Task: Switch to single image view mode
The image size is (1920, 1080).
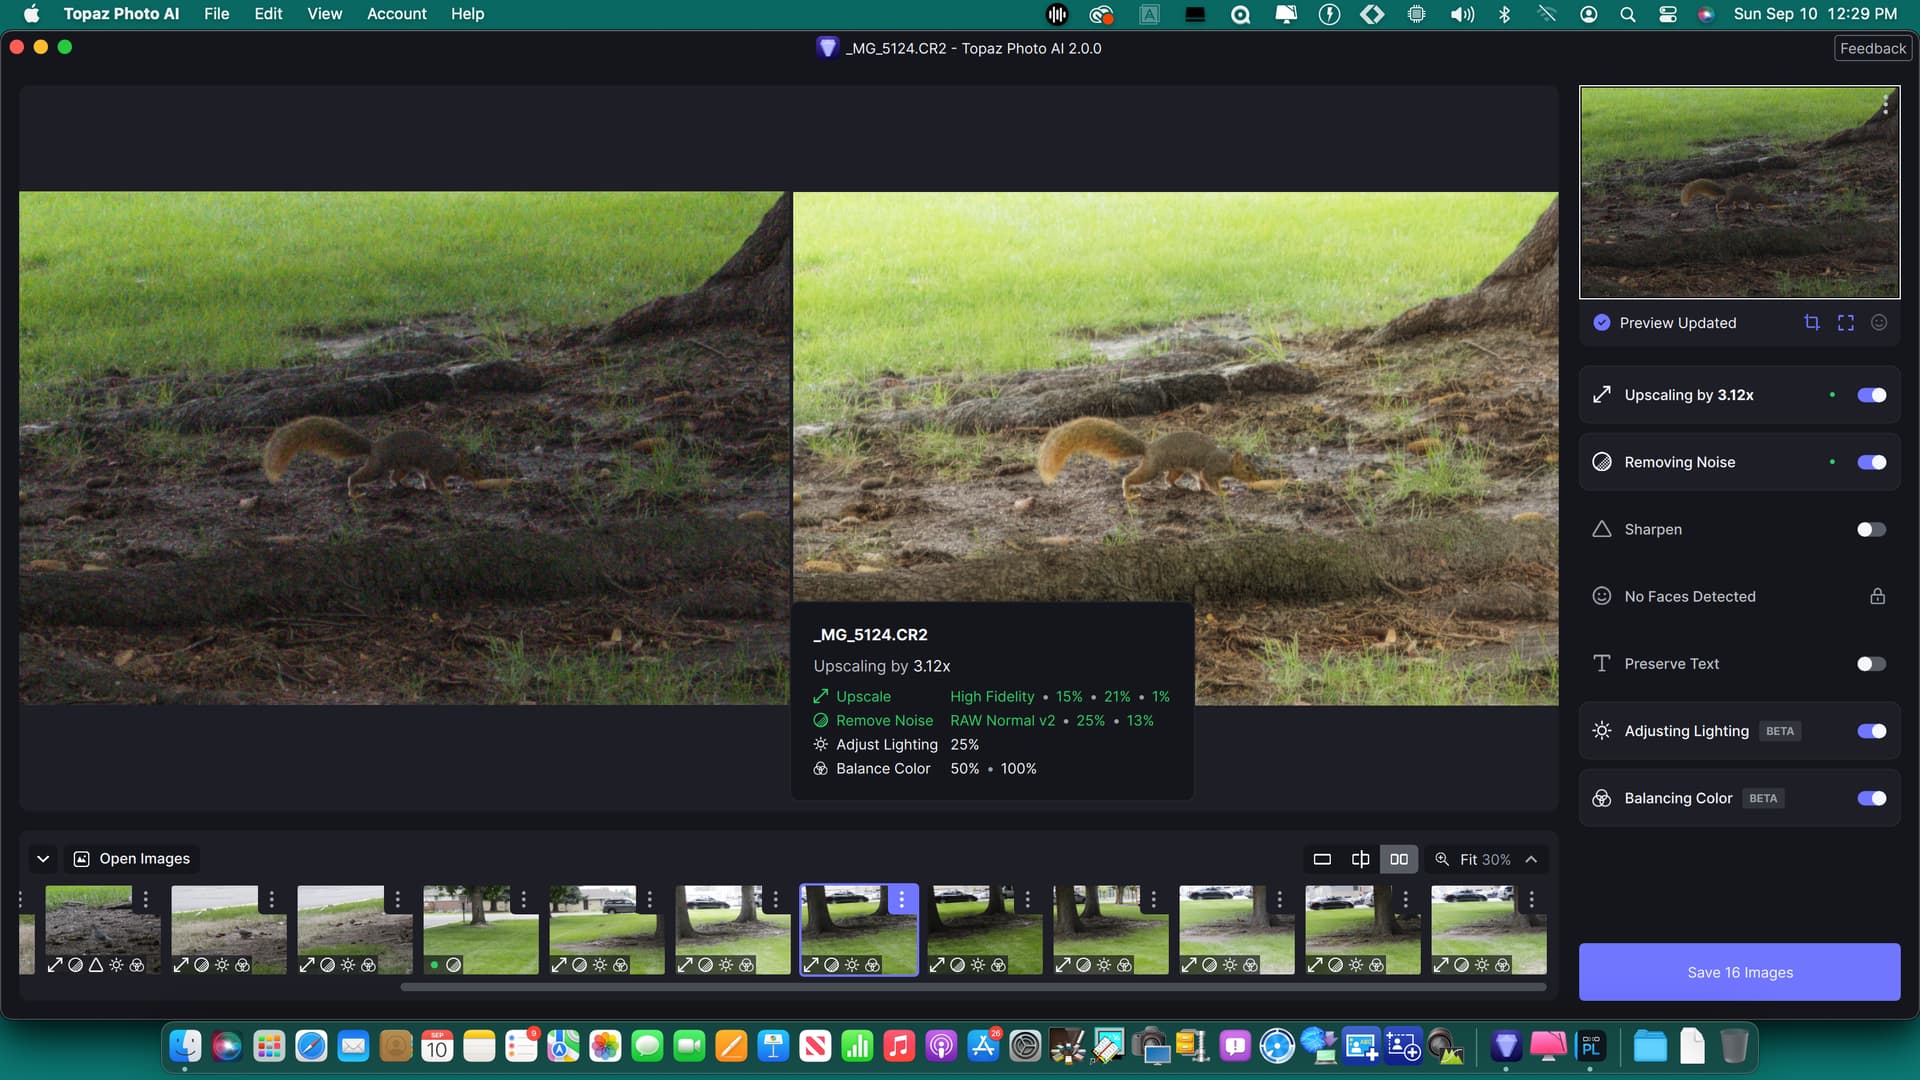Action: [1322, 859]
